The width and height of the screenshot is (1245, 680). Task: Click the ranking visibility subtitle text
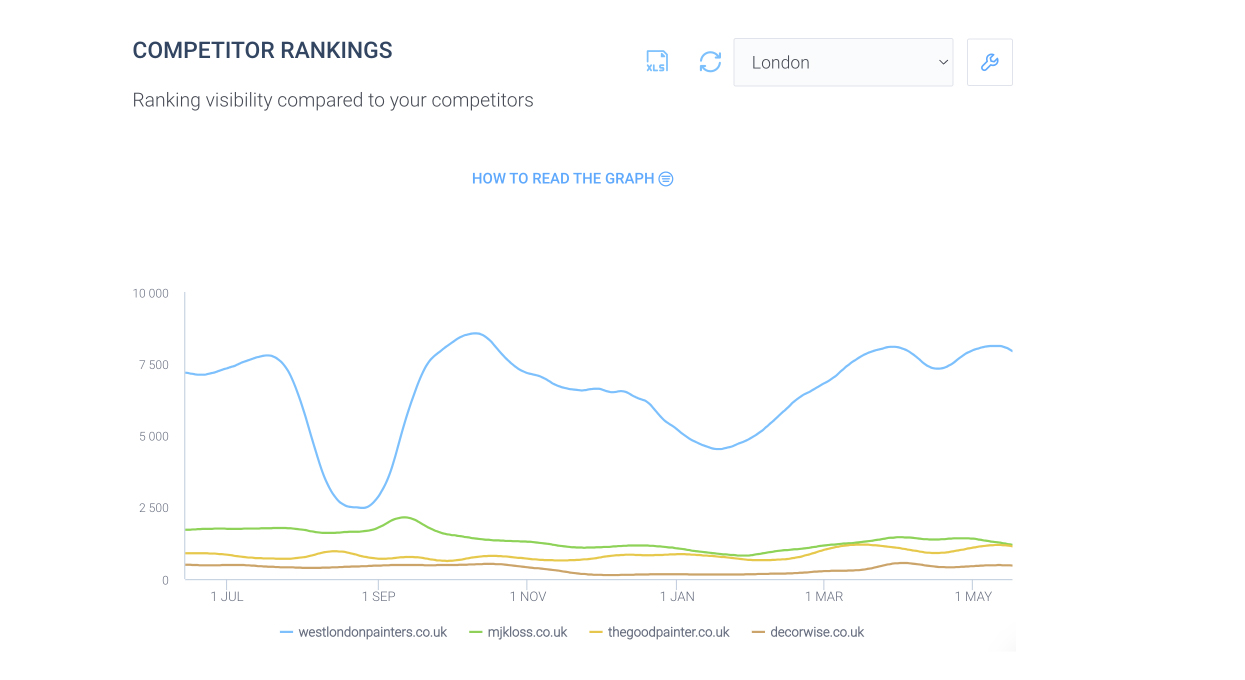333,100
